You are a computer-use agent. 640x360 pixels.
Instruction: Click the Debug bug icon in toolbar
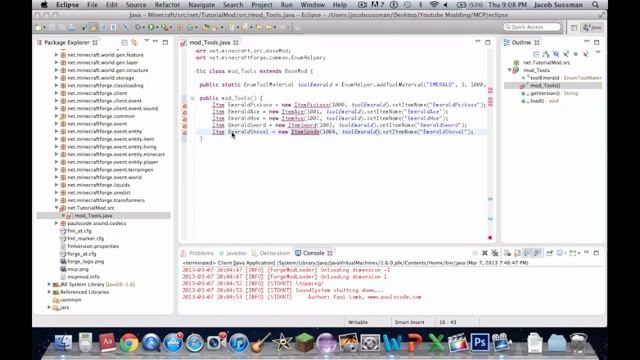[138, 27]
